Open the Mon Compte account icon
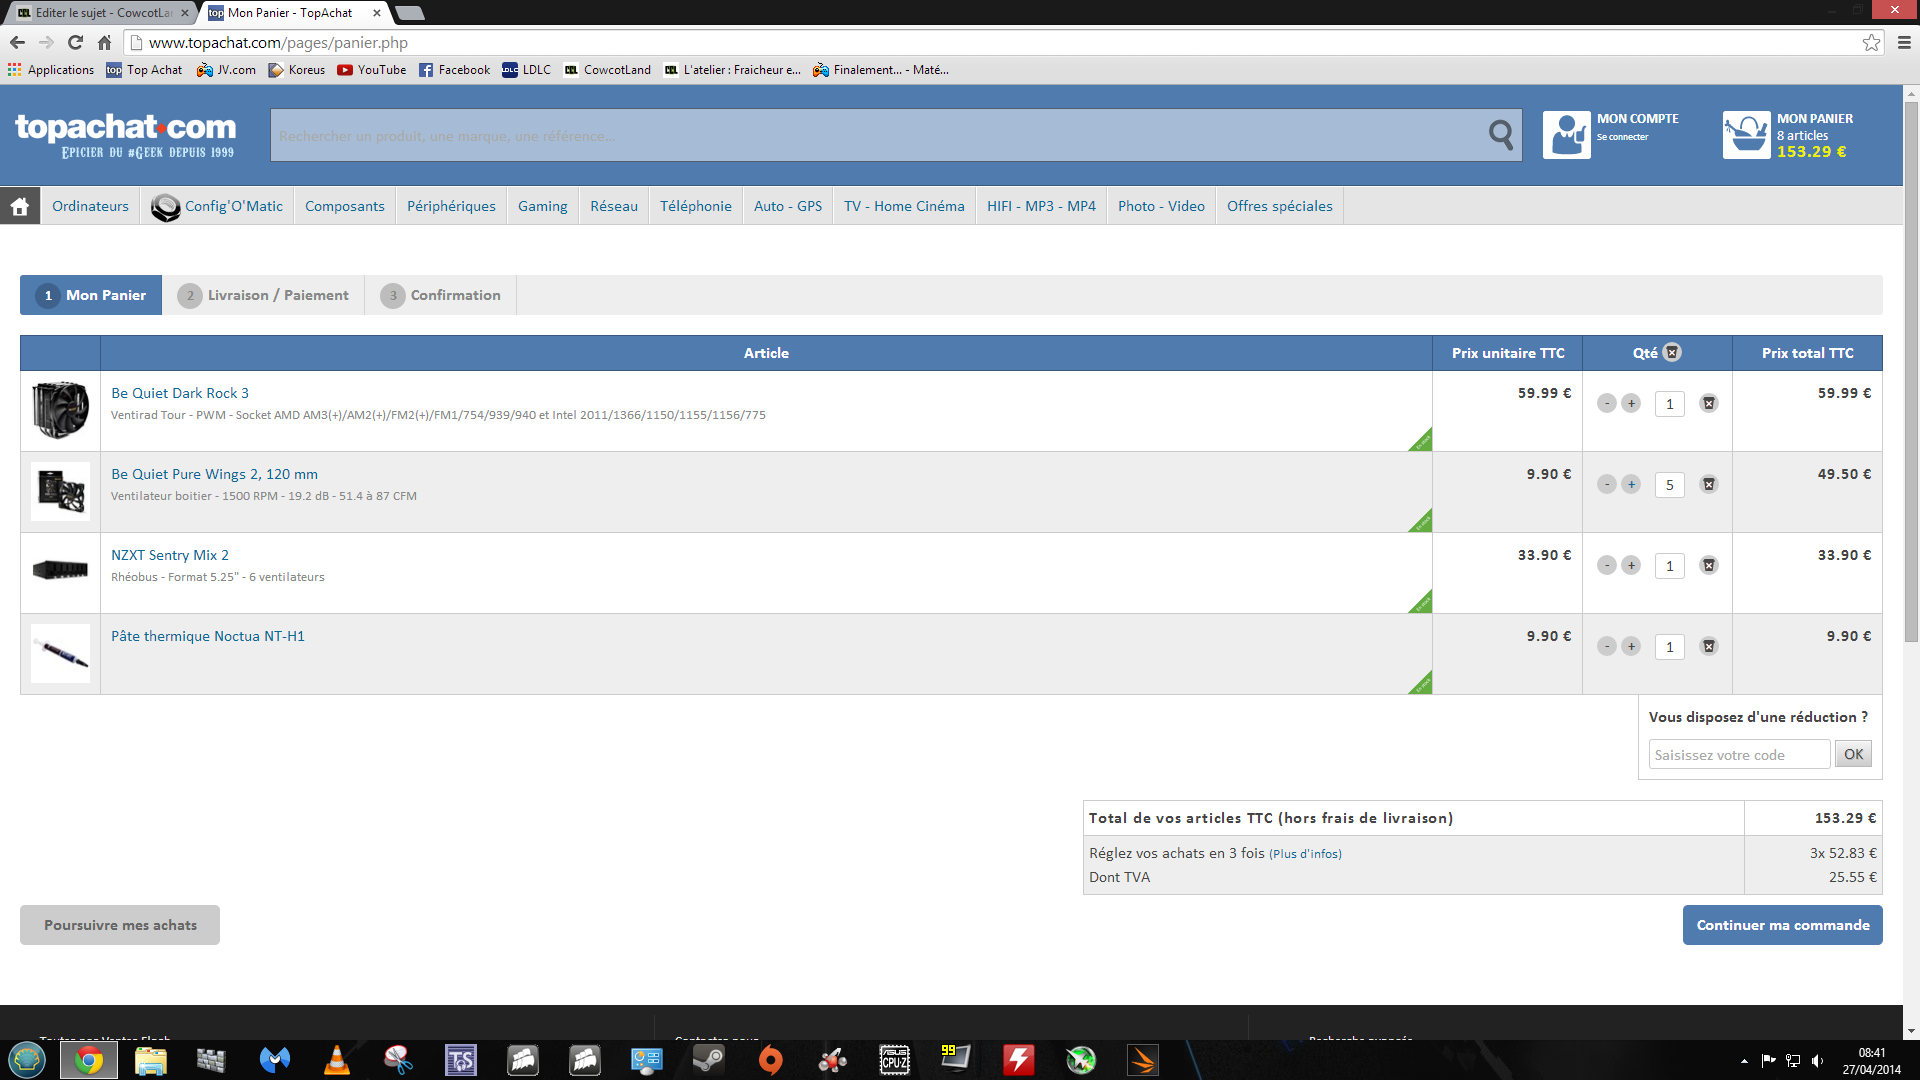The height and width of the screenshot is (1080, 1920). [1567, 135]
